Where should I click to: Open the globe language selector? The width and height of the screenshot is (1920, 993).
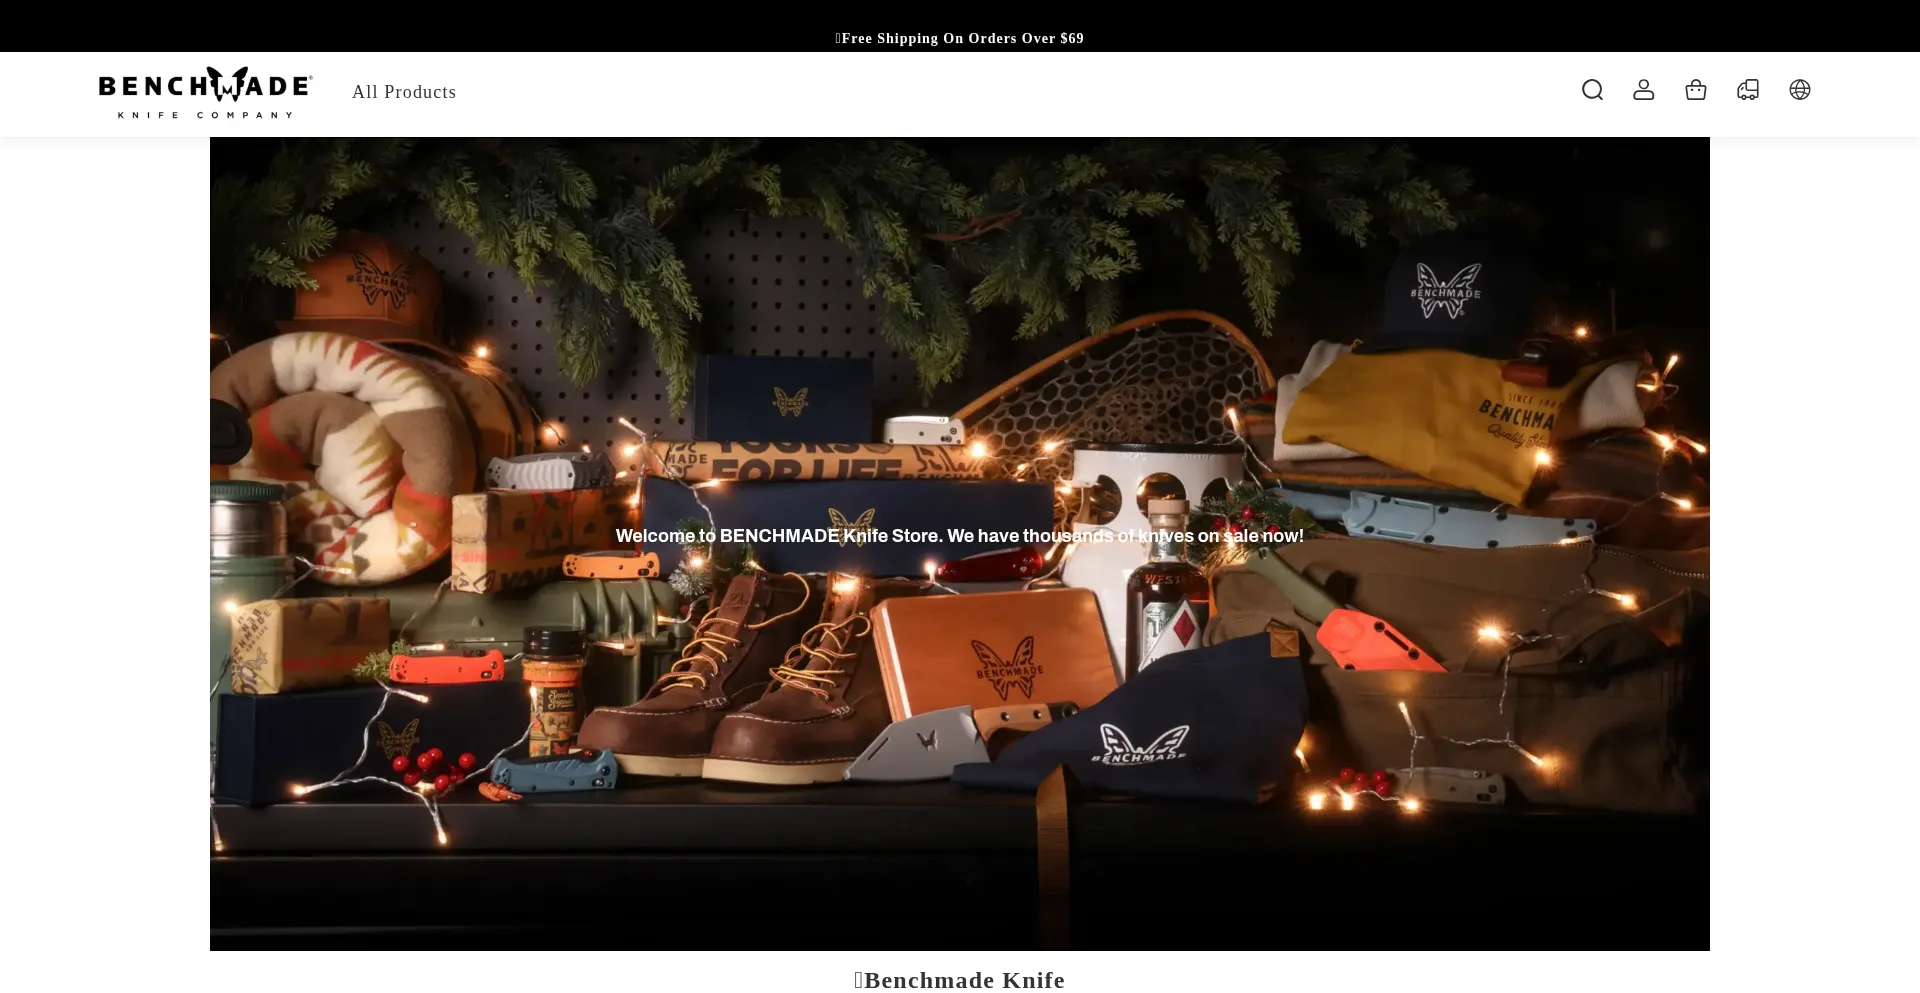[x=1800, y=90]
